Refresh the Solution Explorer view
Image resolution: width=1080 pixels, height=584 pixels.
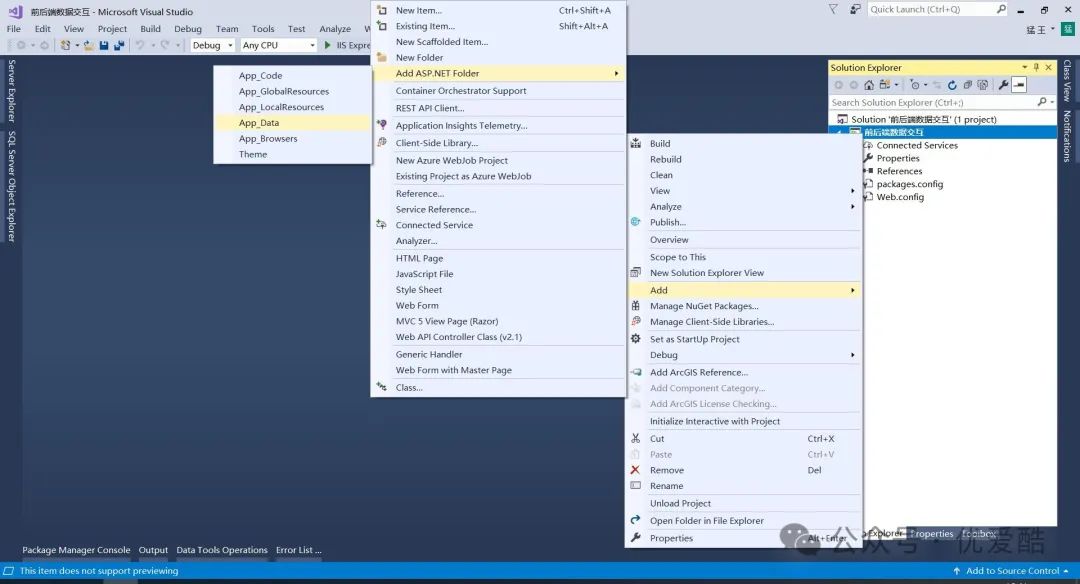click(952, 85)
